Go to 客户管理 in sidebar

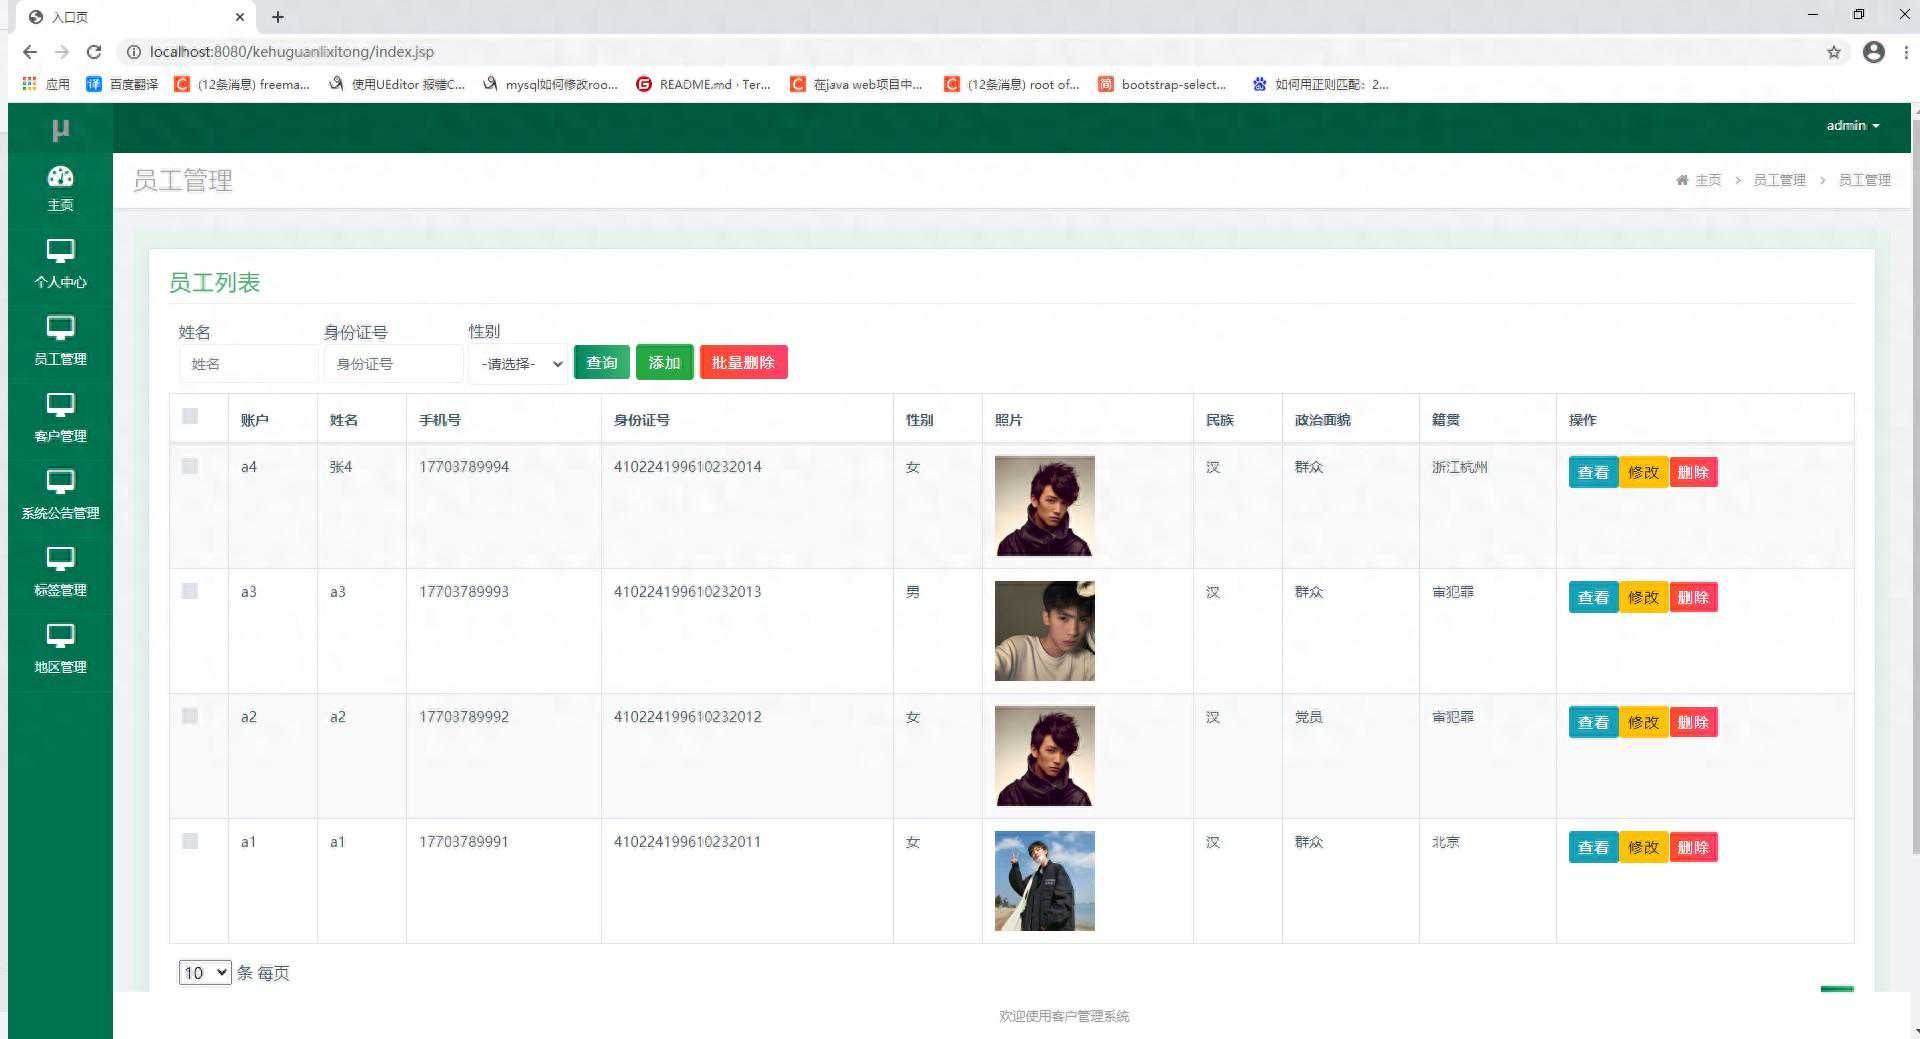[x=60, y=418]
